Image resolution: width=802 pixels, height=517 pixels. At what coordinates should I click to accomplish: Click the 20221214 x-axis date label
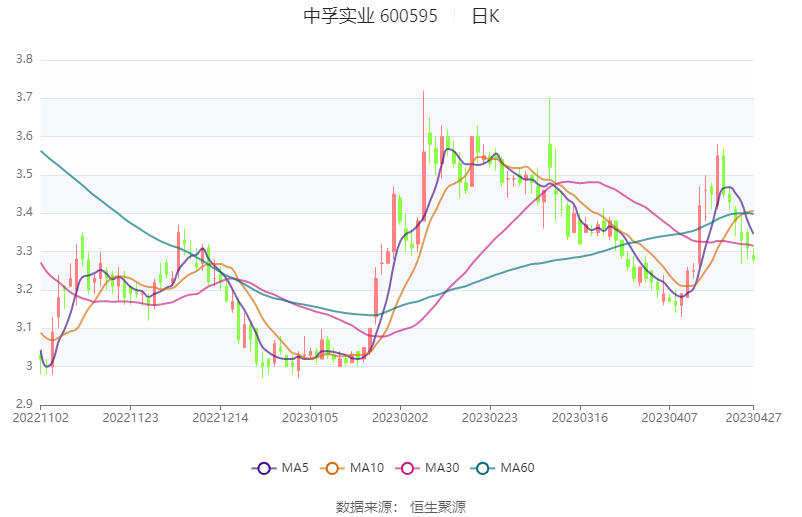tap(220, 416)
